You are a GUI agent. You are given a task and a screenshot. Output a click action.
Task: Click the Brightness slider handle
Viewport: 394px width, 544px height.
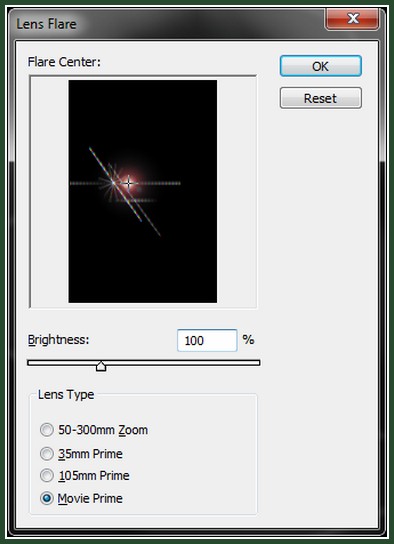tap(101, 366)
